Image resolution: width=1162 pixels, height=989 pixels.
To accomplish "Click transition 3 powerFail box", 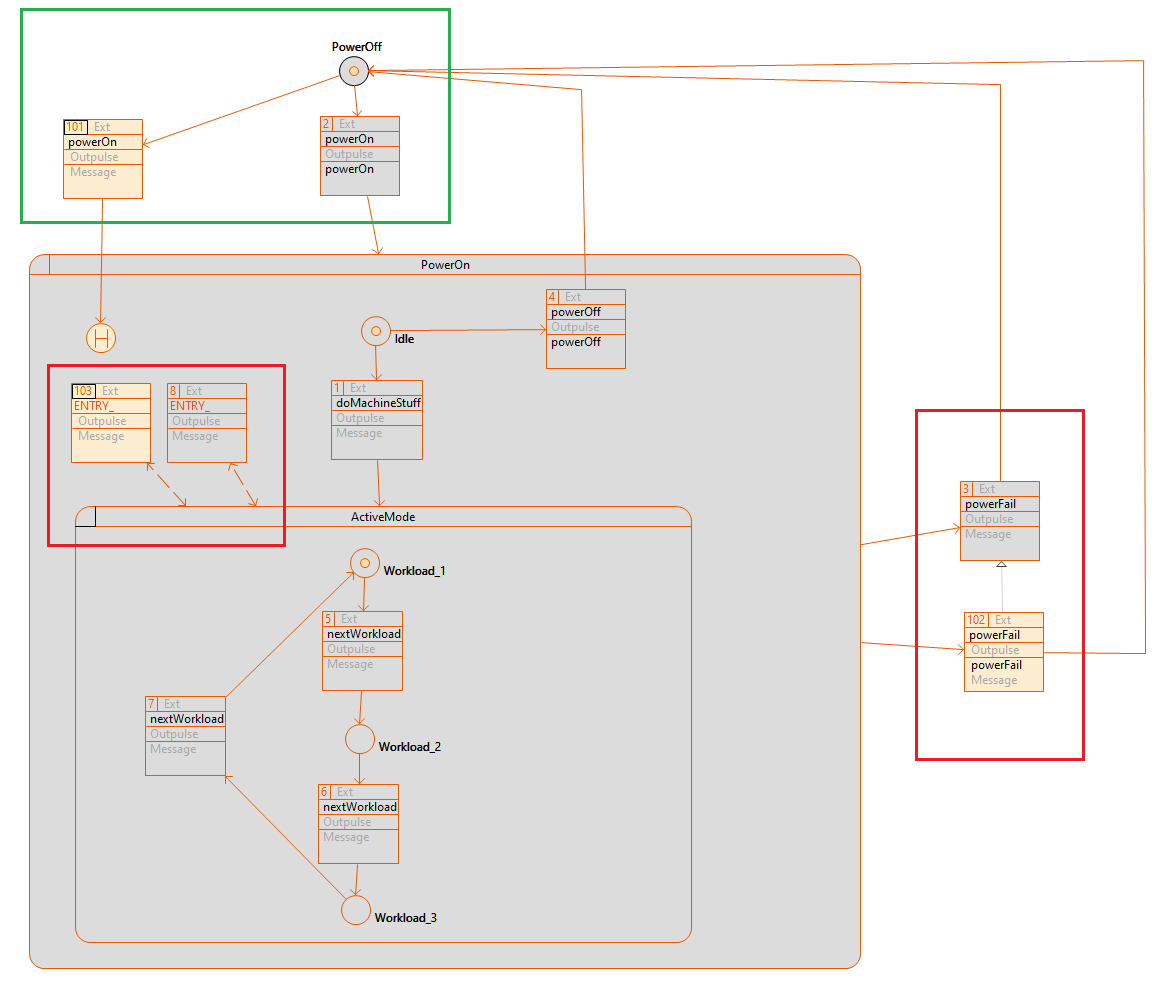I will [x=1000, y=521].
